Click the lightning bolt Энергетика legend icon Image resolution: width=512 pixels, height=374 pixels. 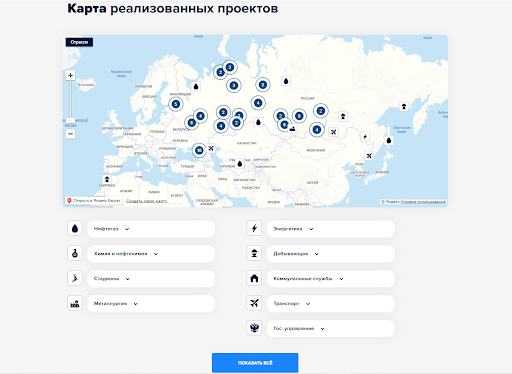pyautogui.click(x=254, y=229)
